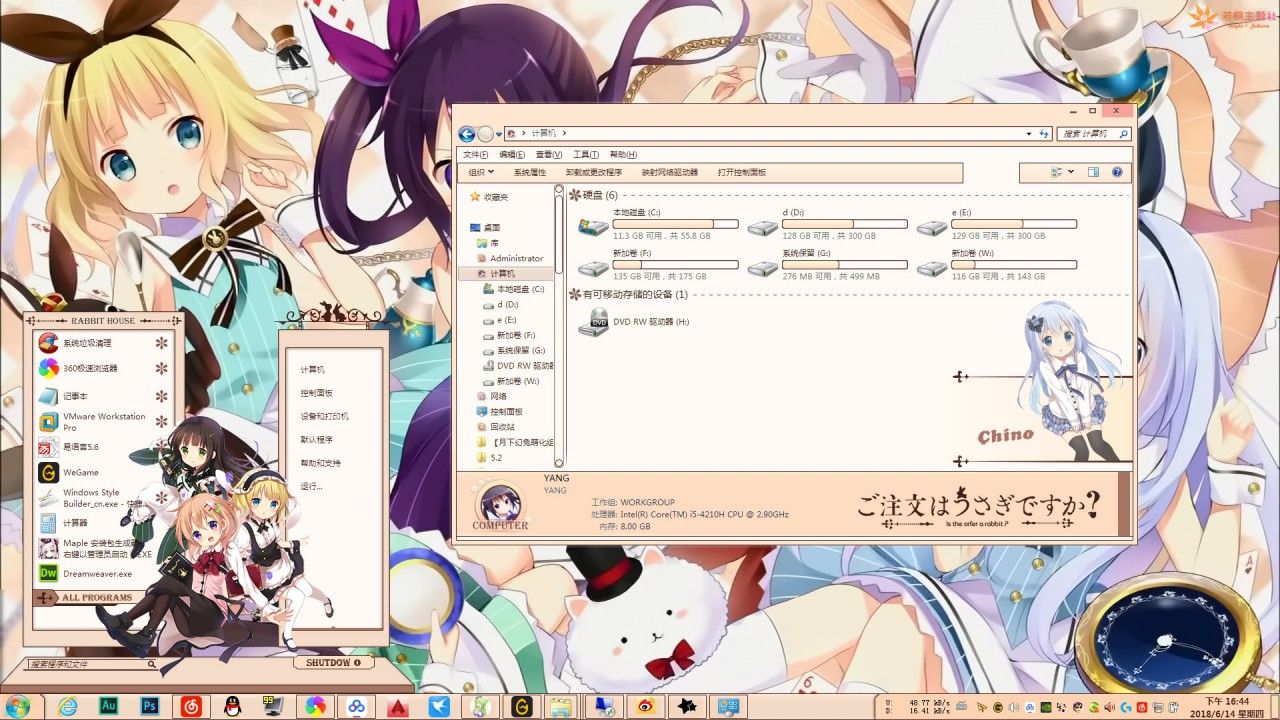This screenshot has width=1280, height=720.
Task: Open recent pages dropdown beside forward button
Action: [x=499, y=134]
